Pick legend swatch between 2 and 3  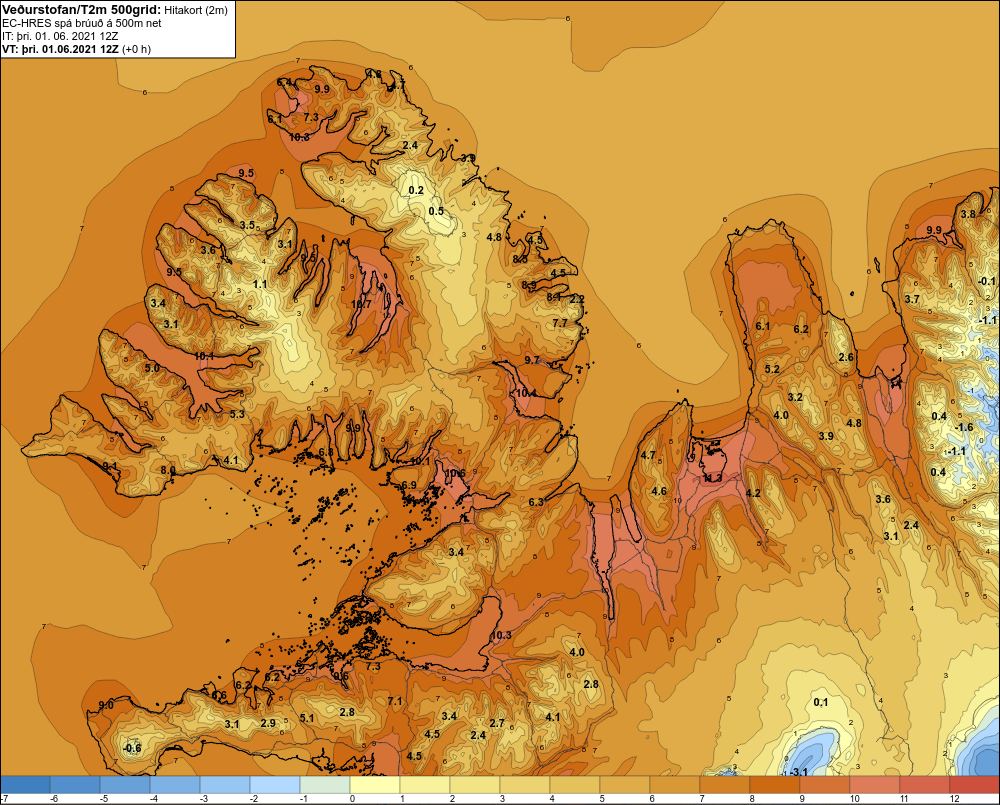click(x=475, y=785)
